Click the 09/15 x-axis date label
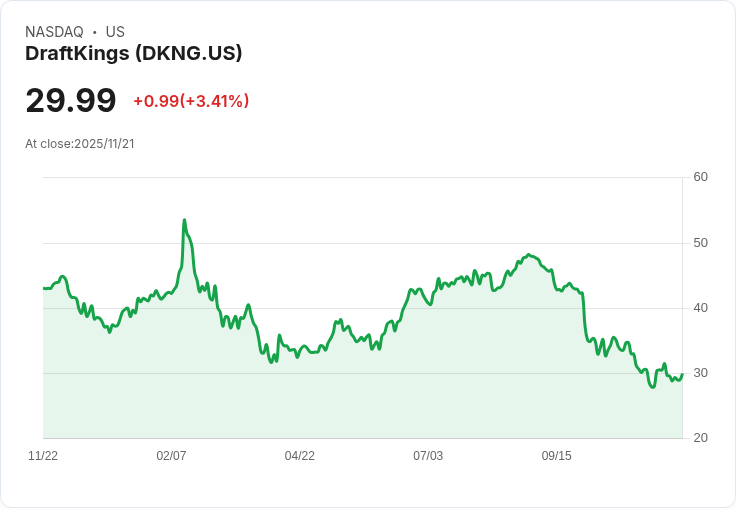736x508 pixels. [x=557, y=455]
